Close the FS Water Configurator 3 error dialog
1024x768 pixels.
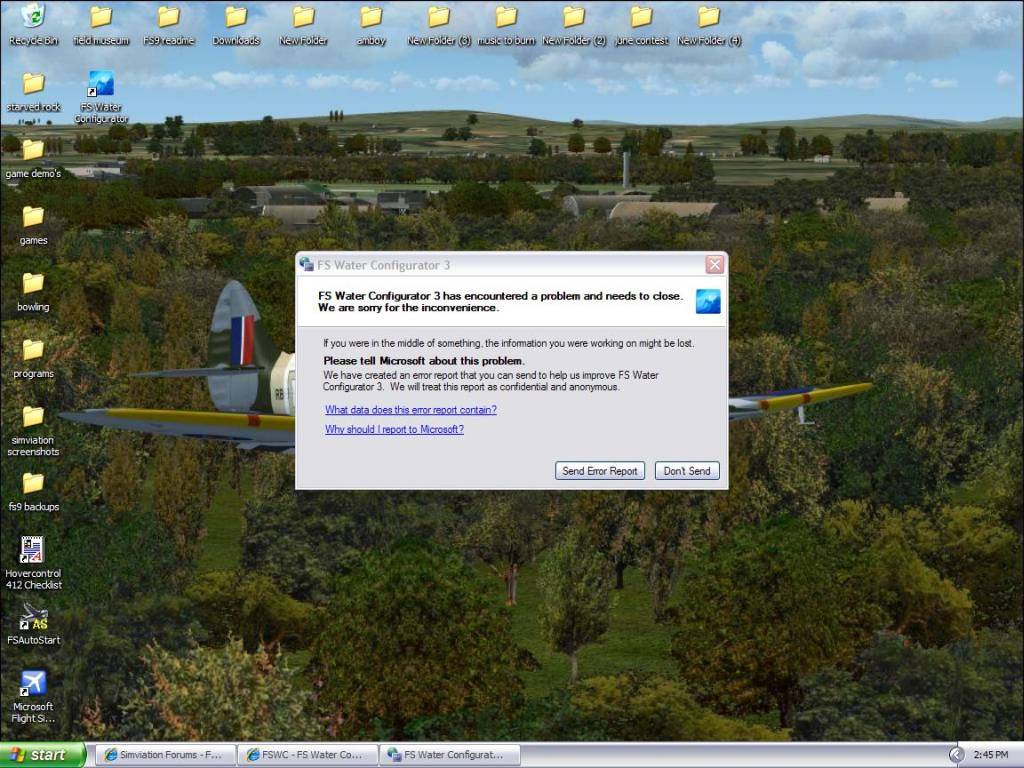pyautogui.click(x=714, y=264)
